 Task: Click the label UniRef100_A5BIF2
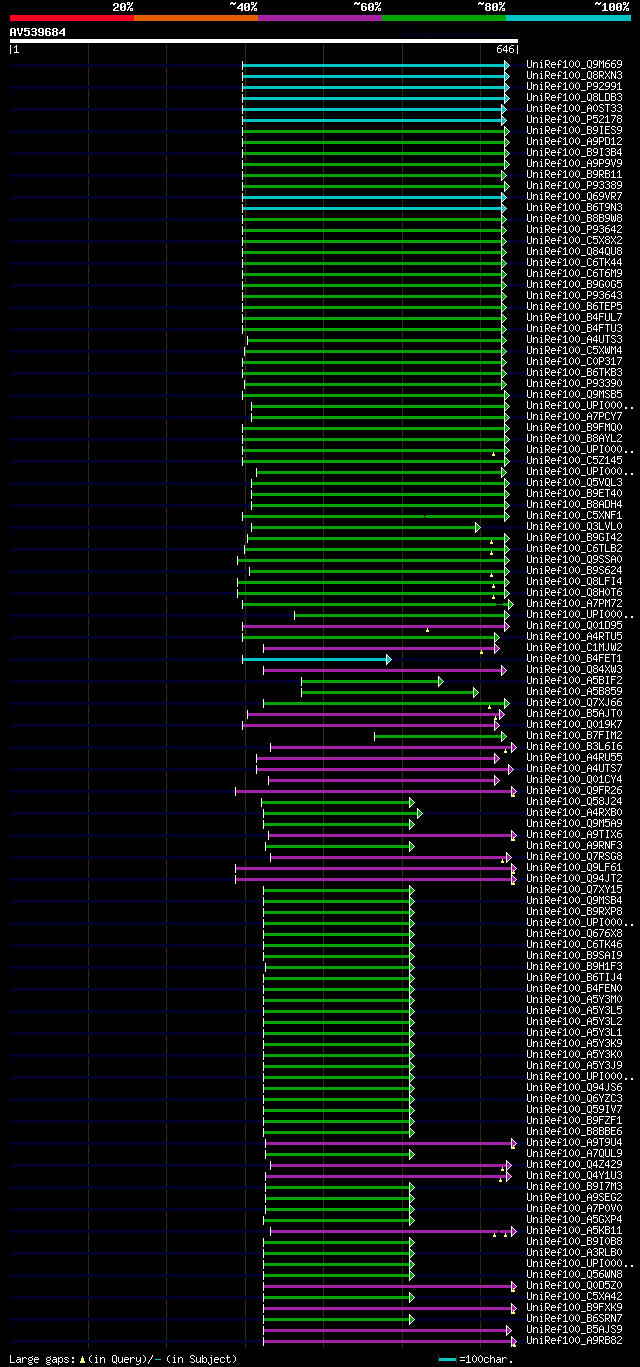pos(574,681)
